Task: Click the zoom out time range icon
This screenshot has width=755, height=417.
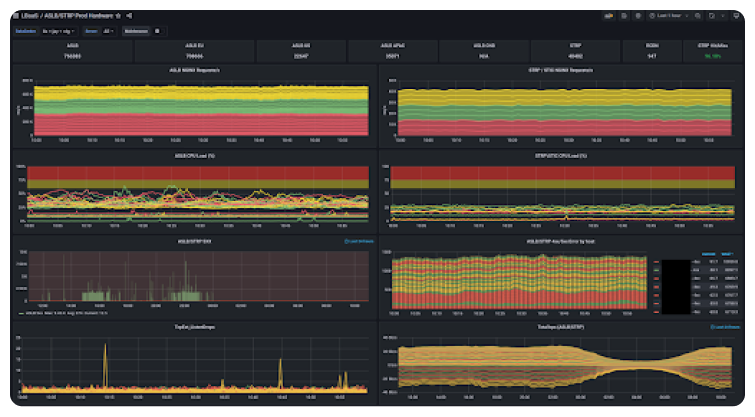Action: tap(698, 16)
